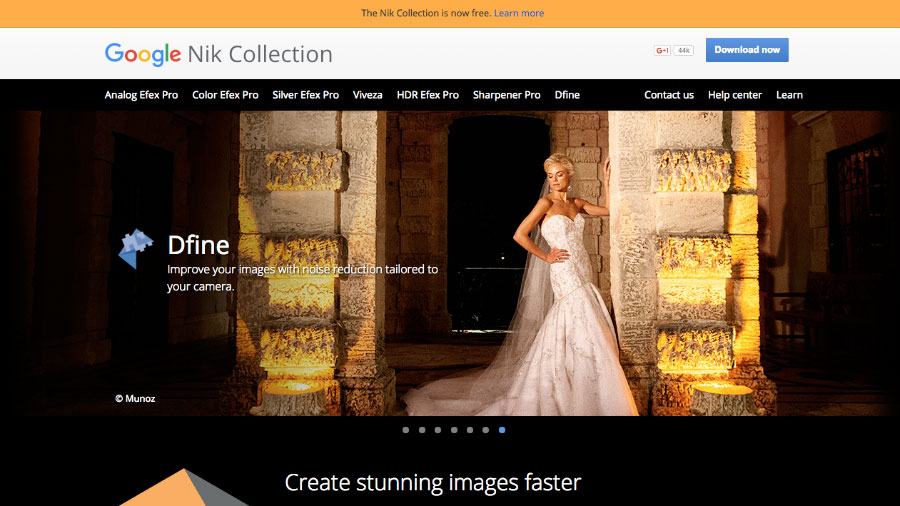900x506 pixels.
Task: Click the Nik Collection title text
Action: click(x=260, y=54)
